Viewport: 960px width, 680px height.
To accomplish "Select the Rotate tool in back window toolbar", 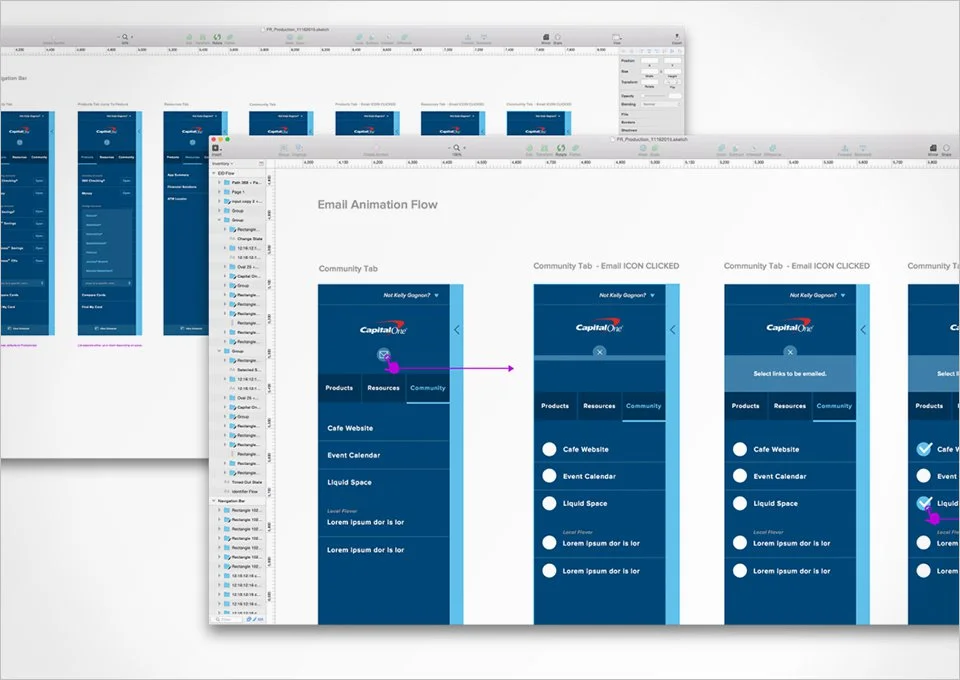I will pyautogui.click(x=217, y=37).
